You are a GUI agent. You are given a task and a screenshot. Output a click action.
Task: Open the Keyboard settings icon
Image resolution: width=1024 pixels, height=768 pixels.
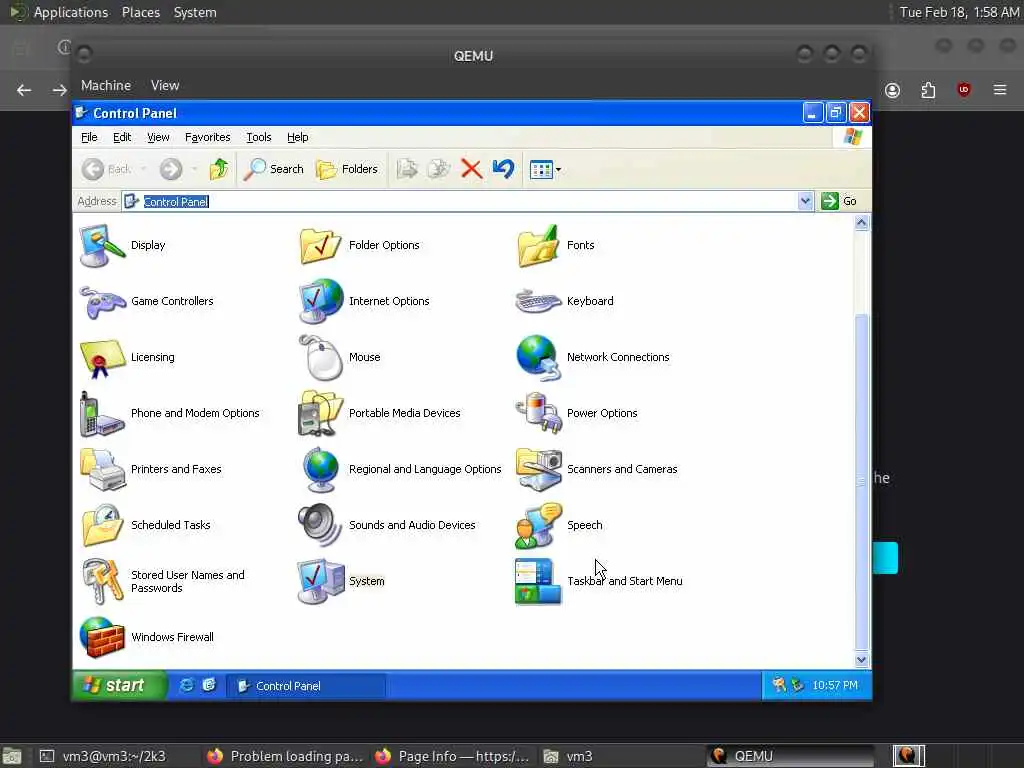538,302
